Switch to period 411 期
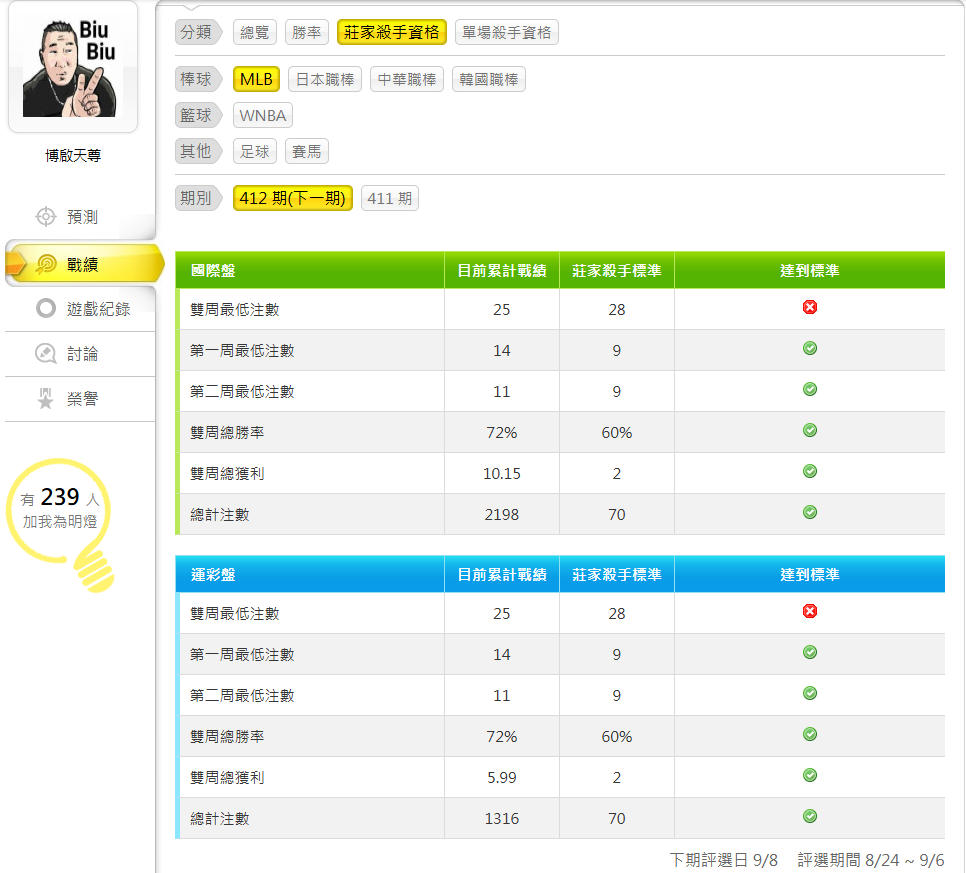This screenshot has width=966, height=873. tap(389, 198)
